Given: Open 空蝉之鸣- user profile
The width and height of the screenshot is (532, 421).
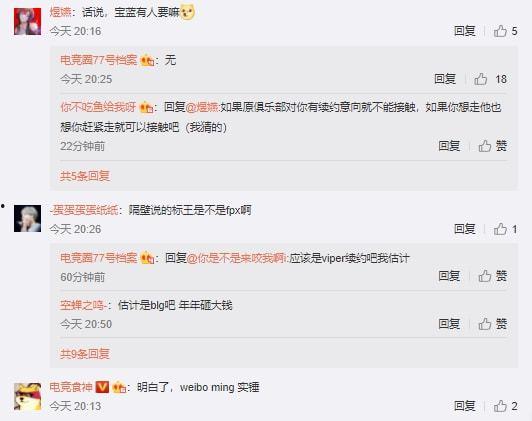Looking at the screenshot, I should [x=84, y=305].
